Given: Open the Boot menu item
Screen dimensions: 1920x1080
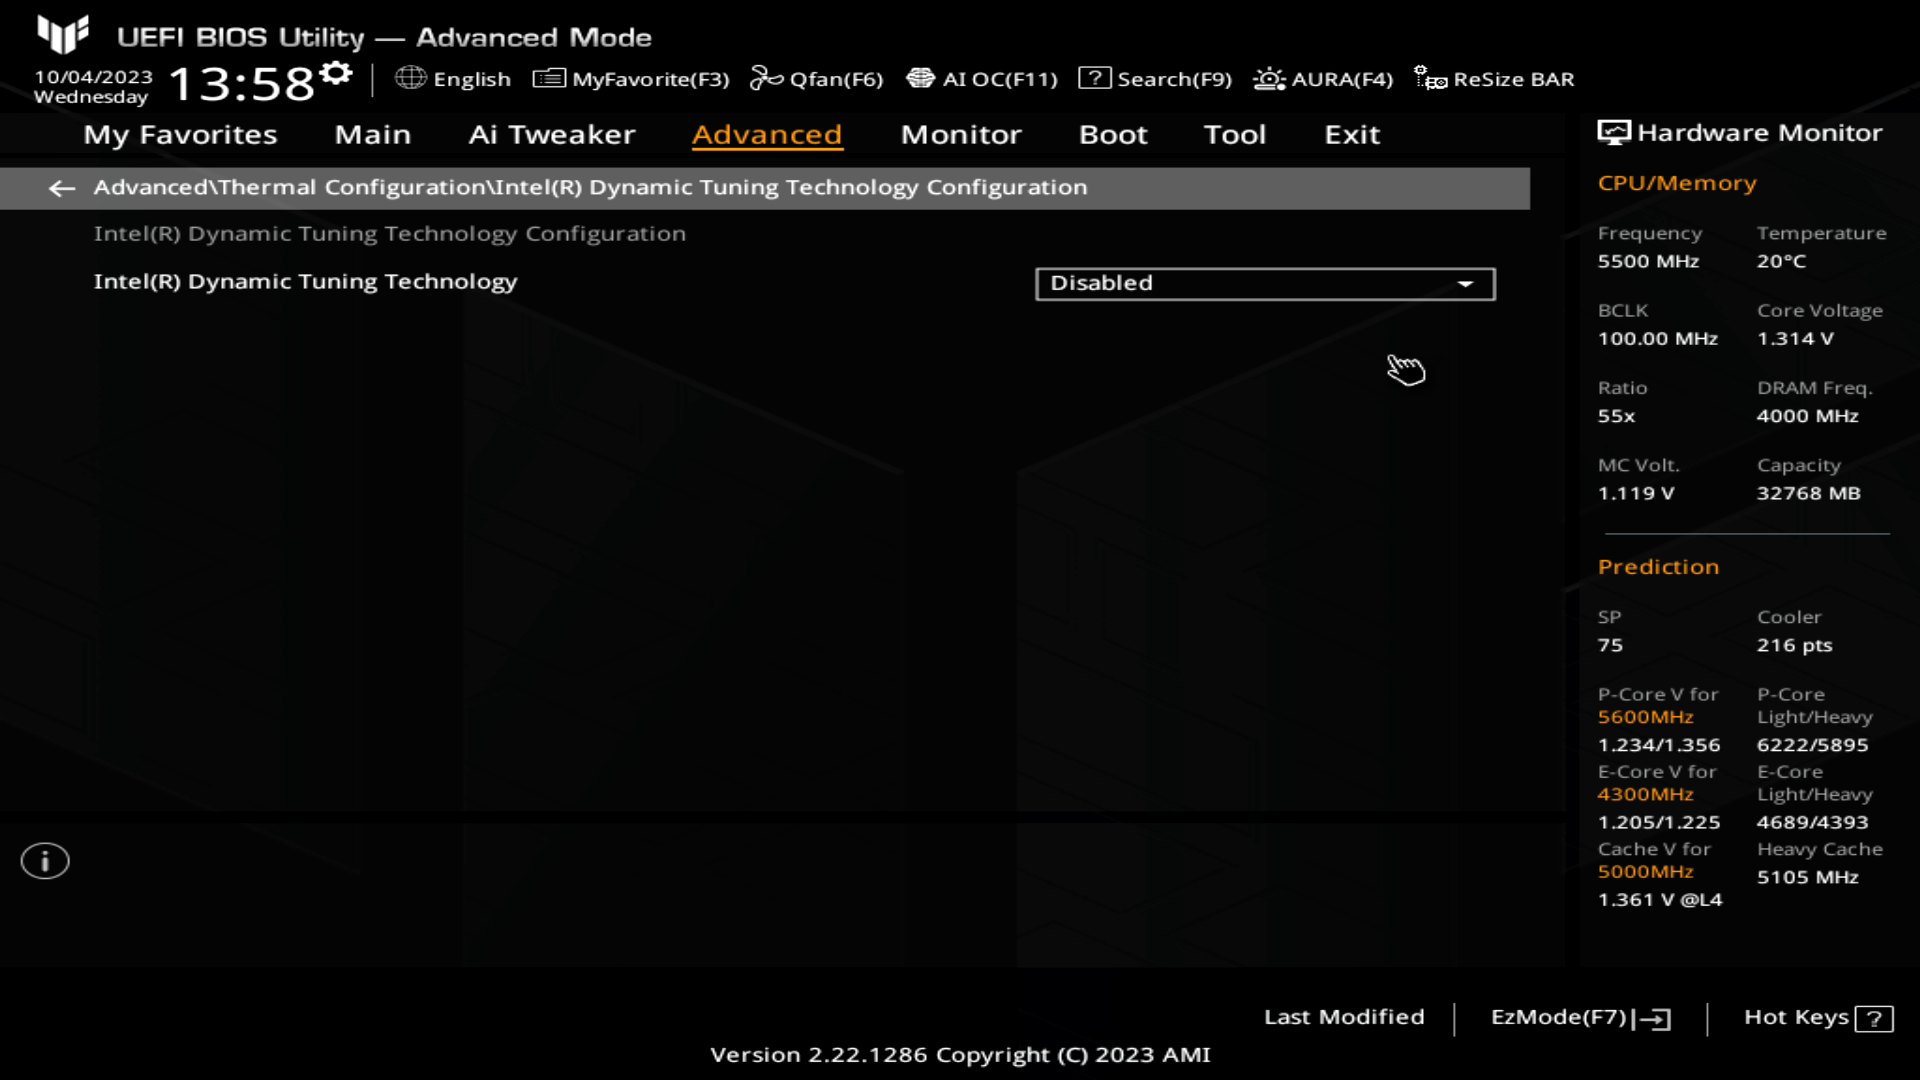Looking at the screenshot, I should click(1113, 133).
